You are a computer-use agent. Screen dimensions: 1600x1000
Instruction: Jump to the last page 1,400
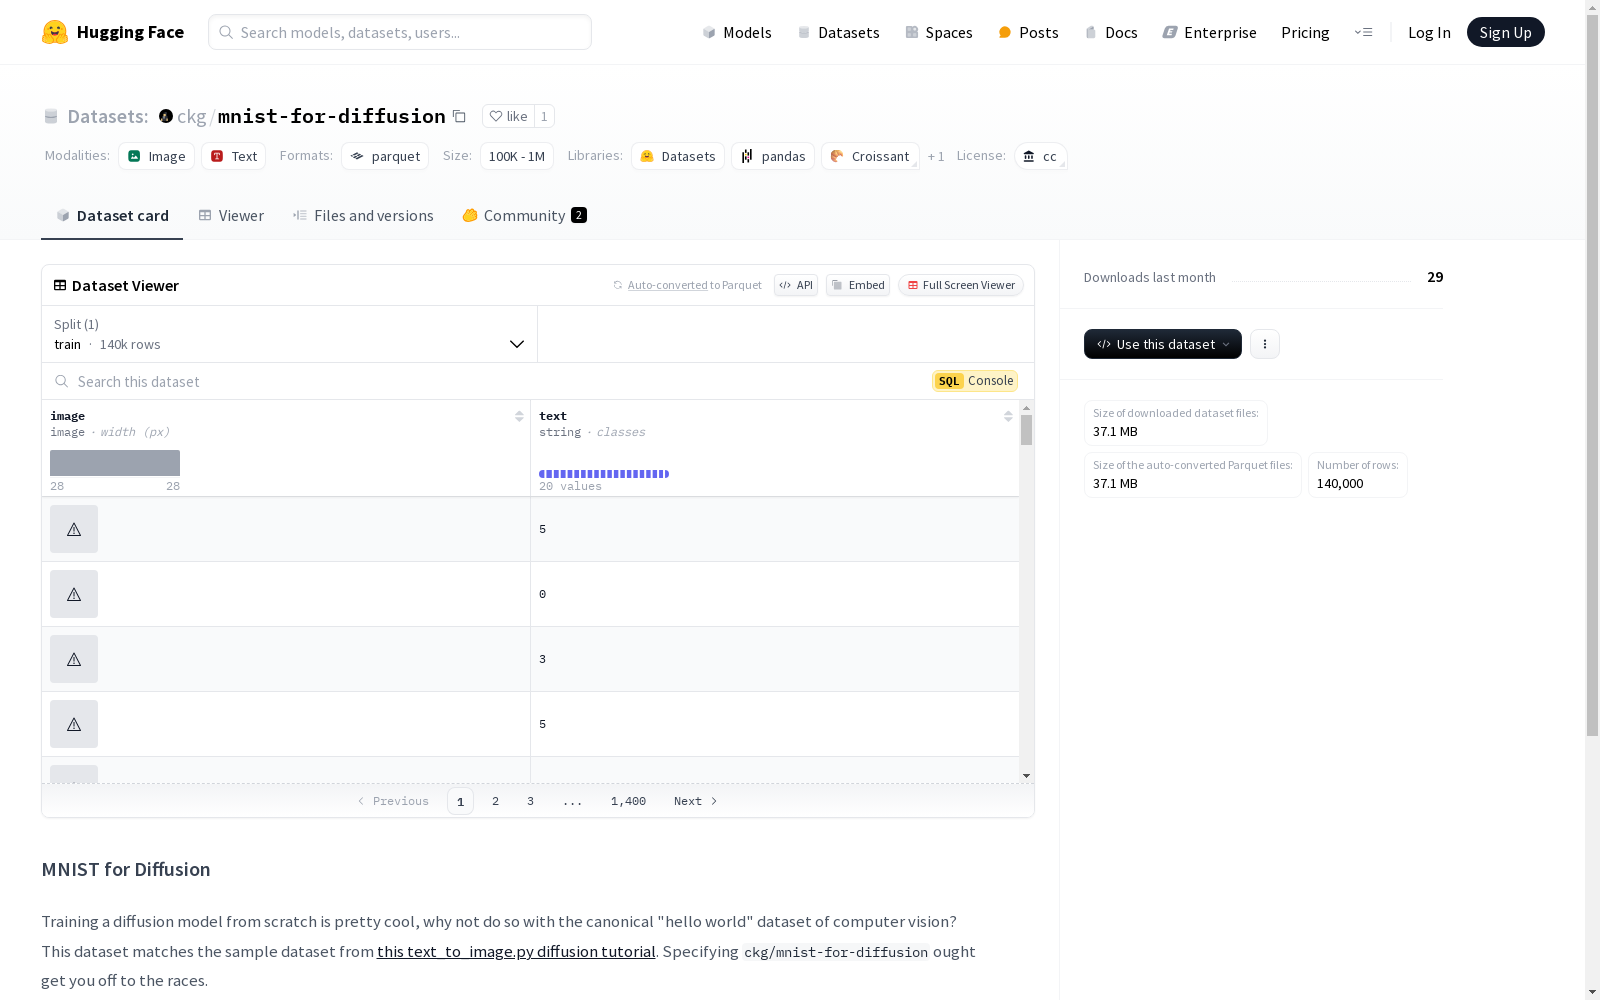628,801
